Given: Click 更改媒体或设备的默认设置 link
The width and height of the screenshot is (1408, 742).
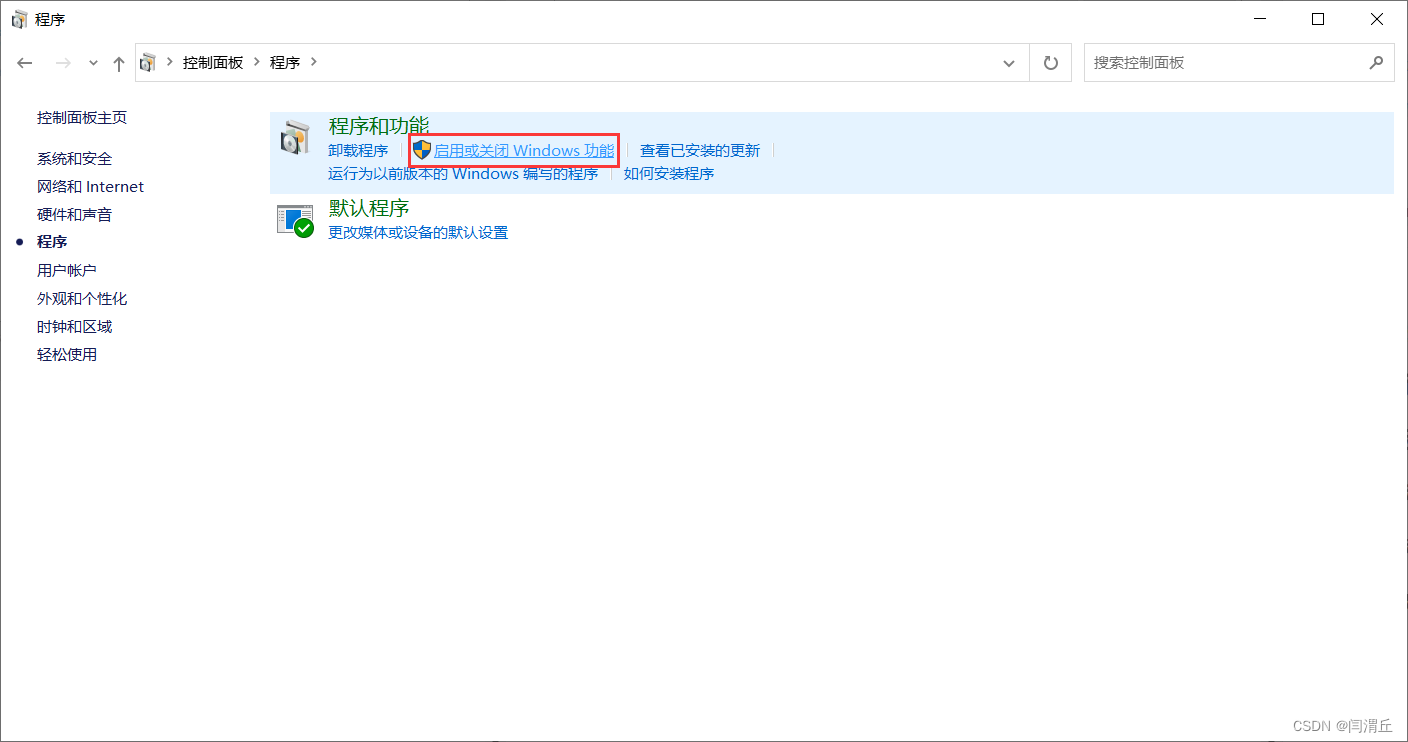Looking at the screenshot, I should pos(418,233).
